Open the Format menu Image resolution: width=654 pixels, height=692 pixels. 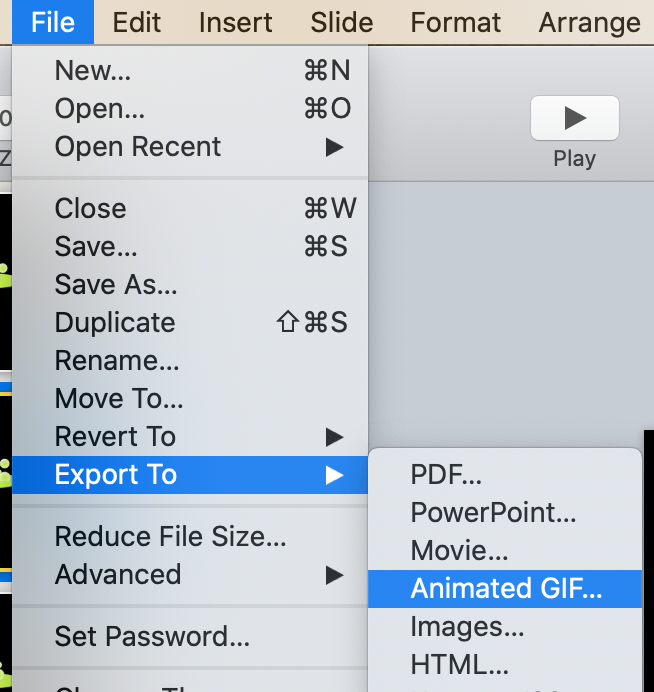456,22
